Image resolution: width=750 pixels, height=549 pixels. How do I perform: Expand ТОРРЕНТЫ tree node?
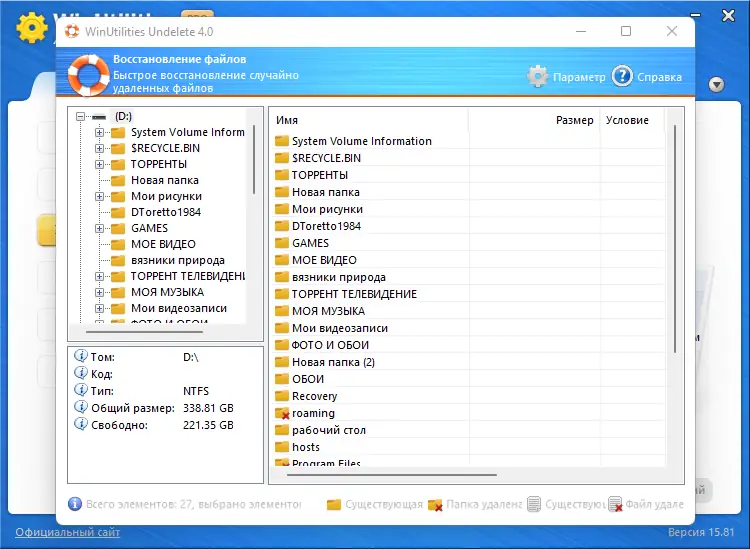tap(99, 165)
